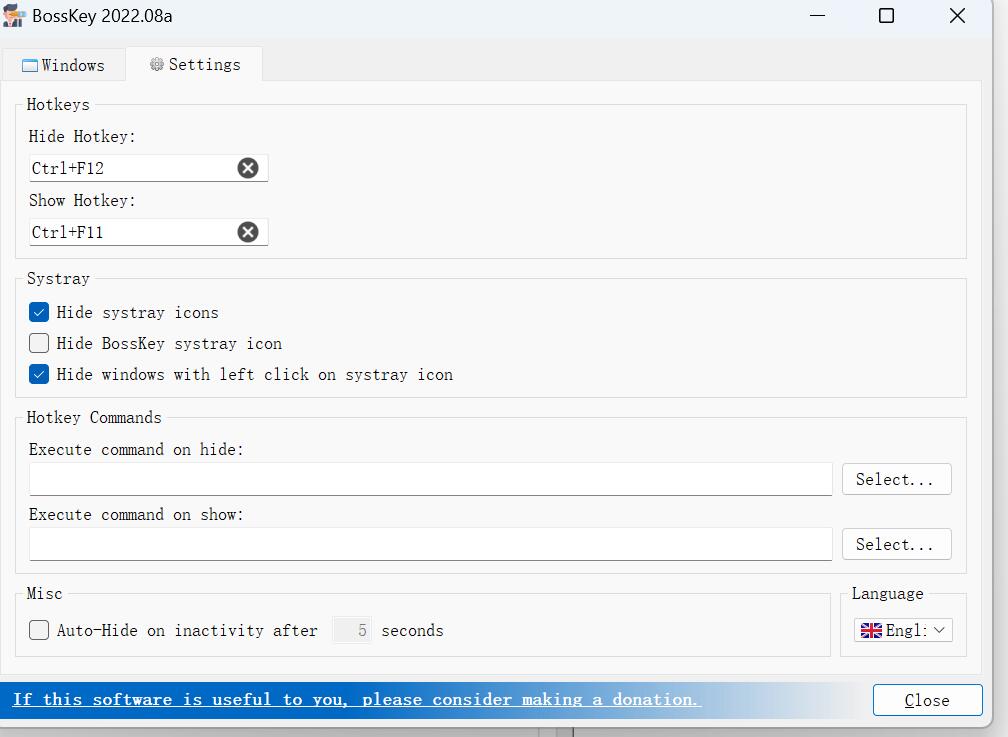The height and width of the screenshot is (737, 1008).
Task: Select the Settings tab
Action: pos(195,64)
